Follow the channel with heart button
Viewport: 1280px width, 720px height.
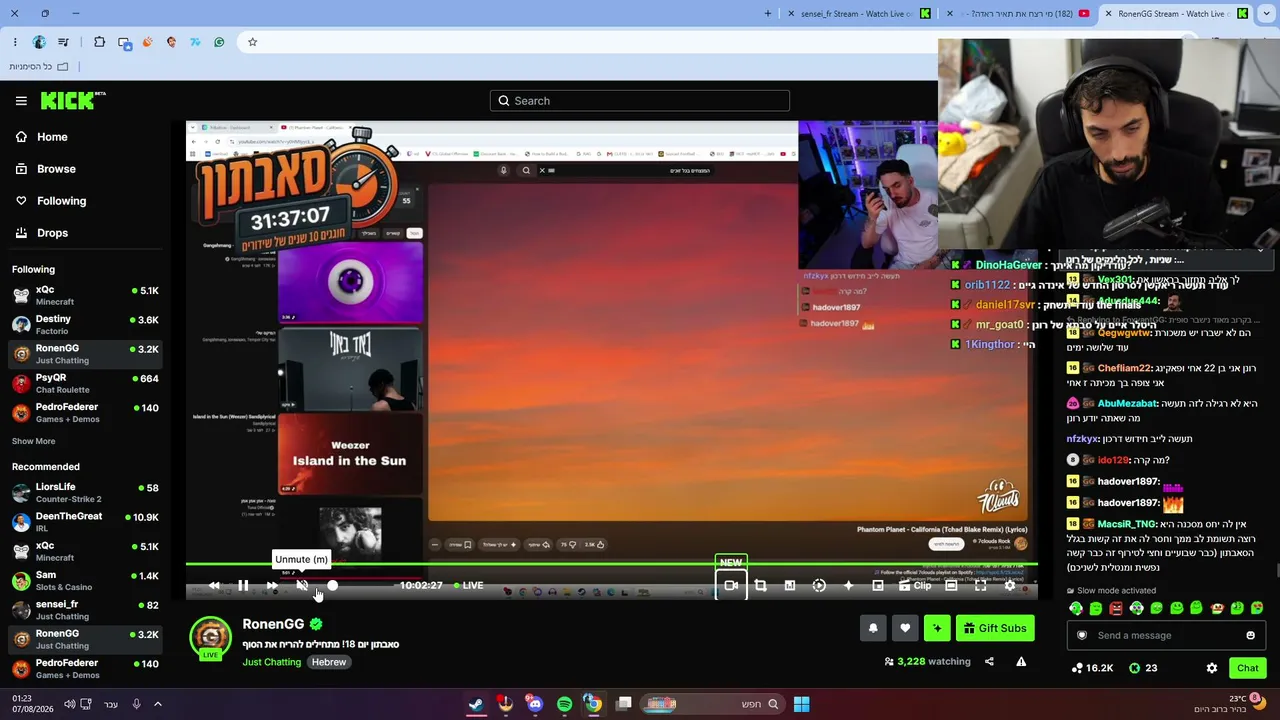(x=905, y=628)
